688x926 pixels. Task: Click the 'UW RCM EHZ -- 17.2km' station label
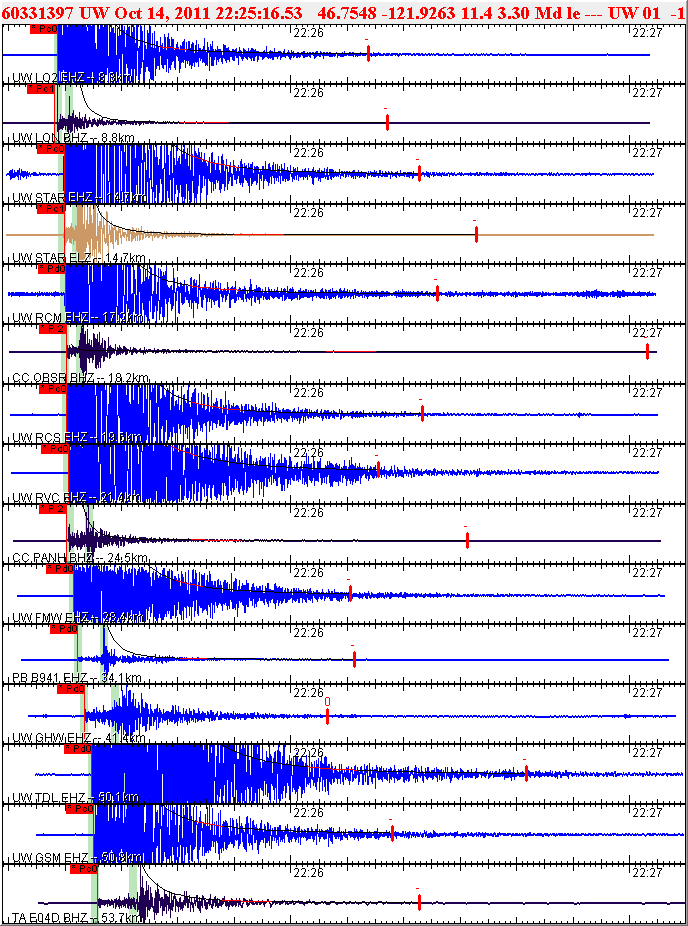79,318
